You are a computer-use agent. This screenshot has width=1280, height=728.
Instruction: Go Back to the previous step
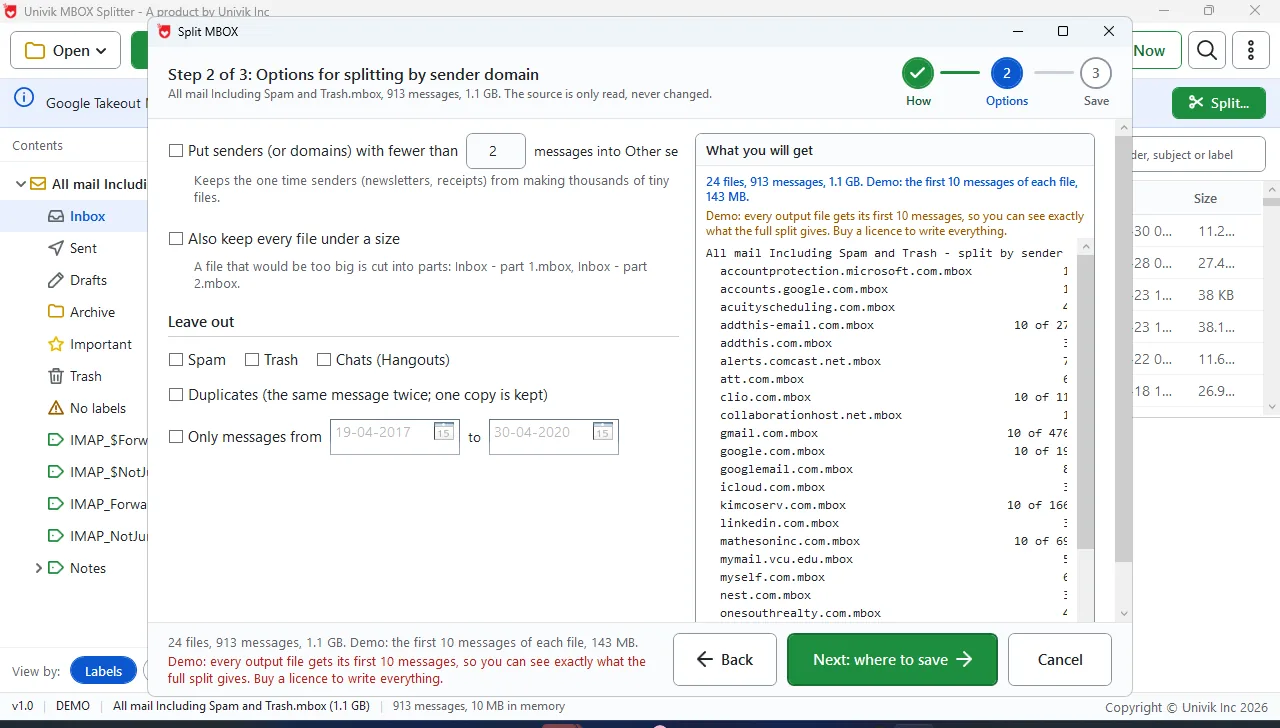(x=725, y=659)
